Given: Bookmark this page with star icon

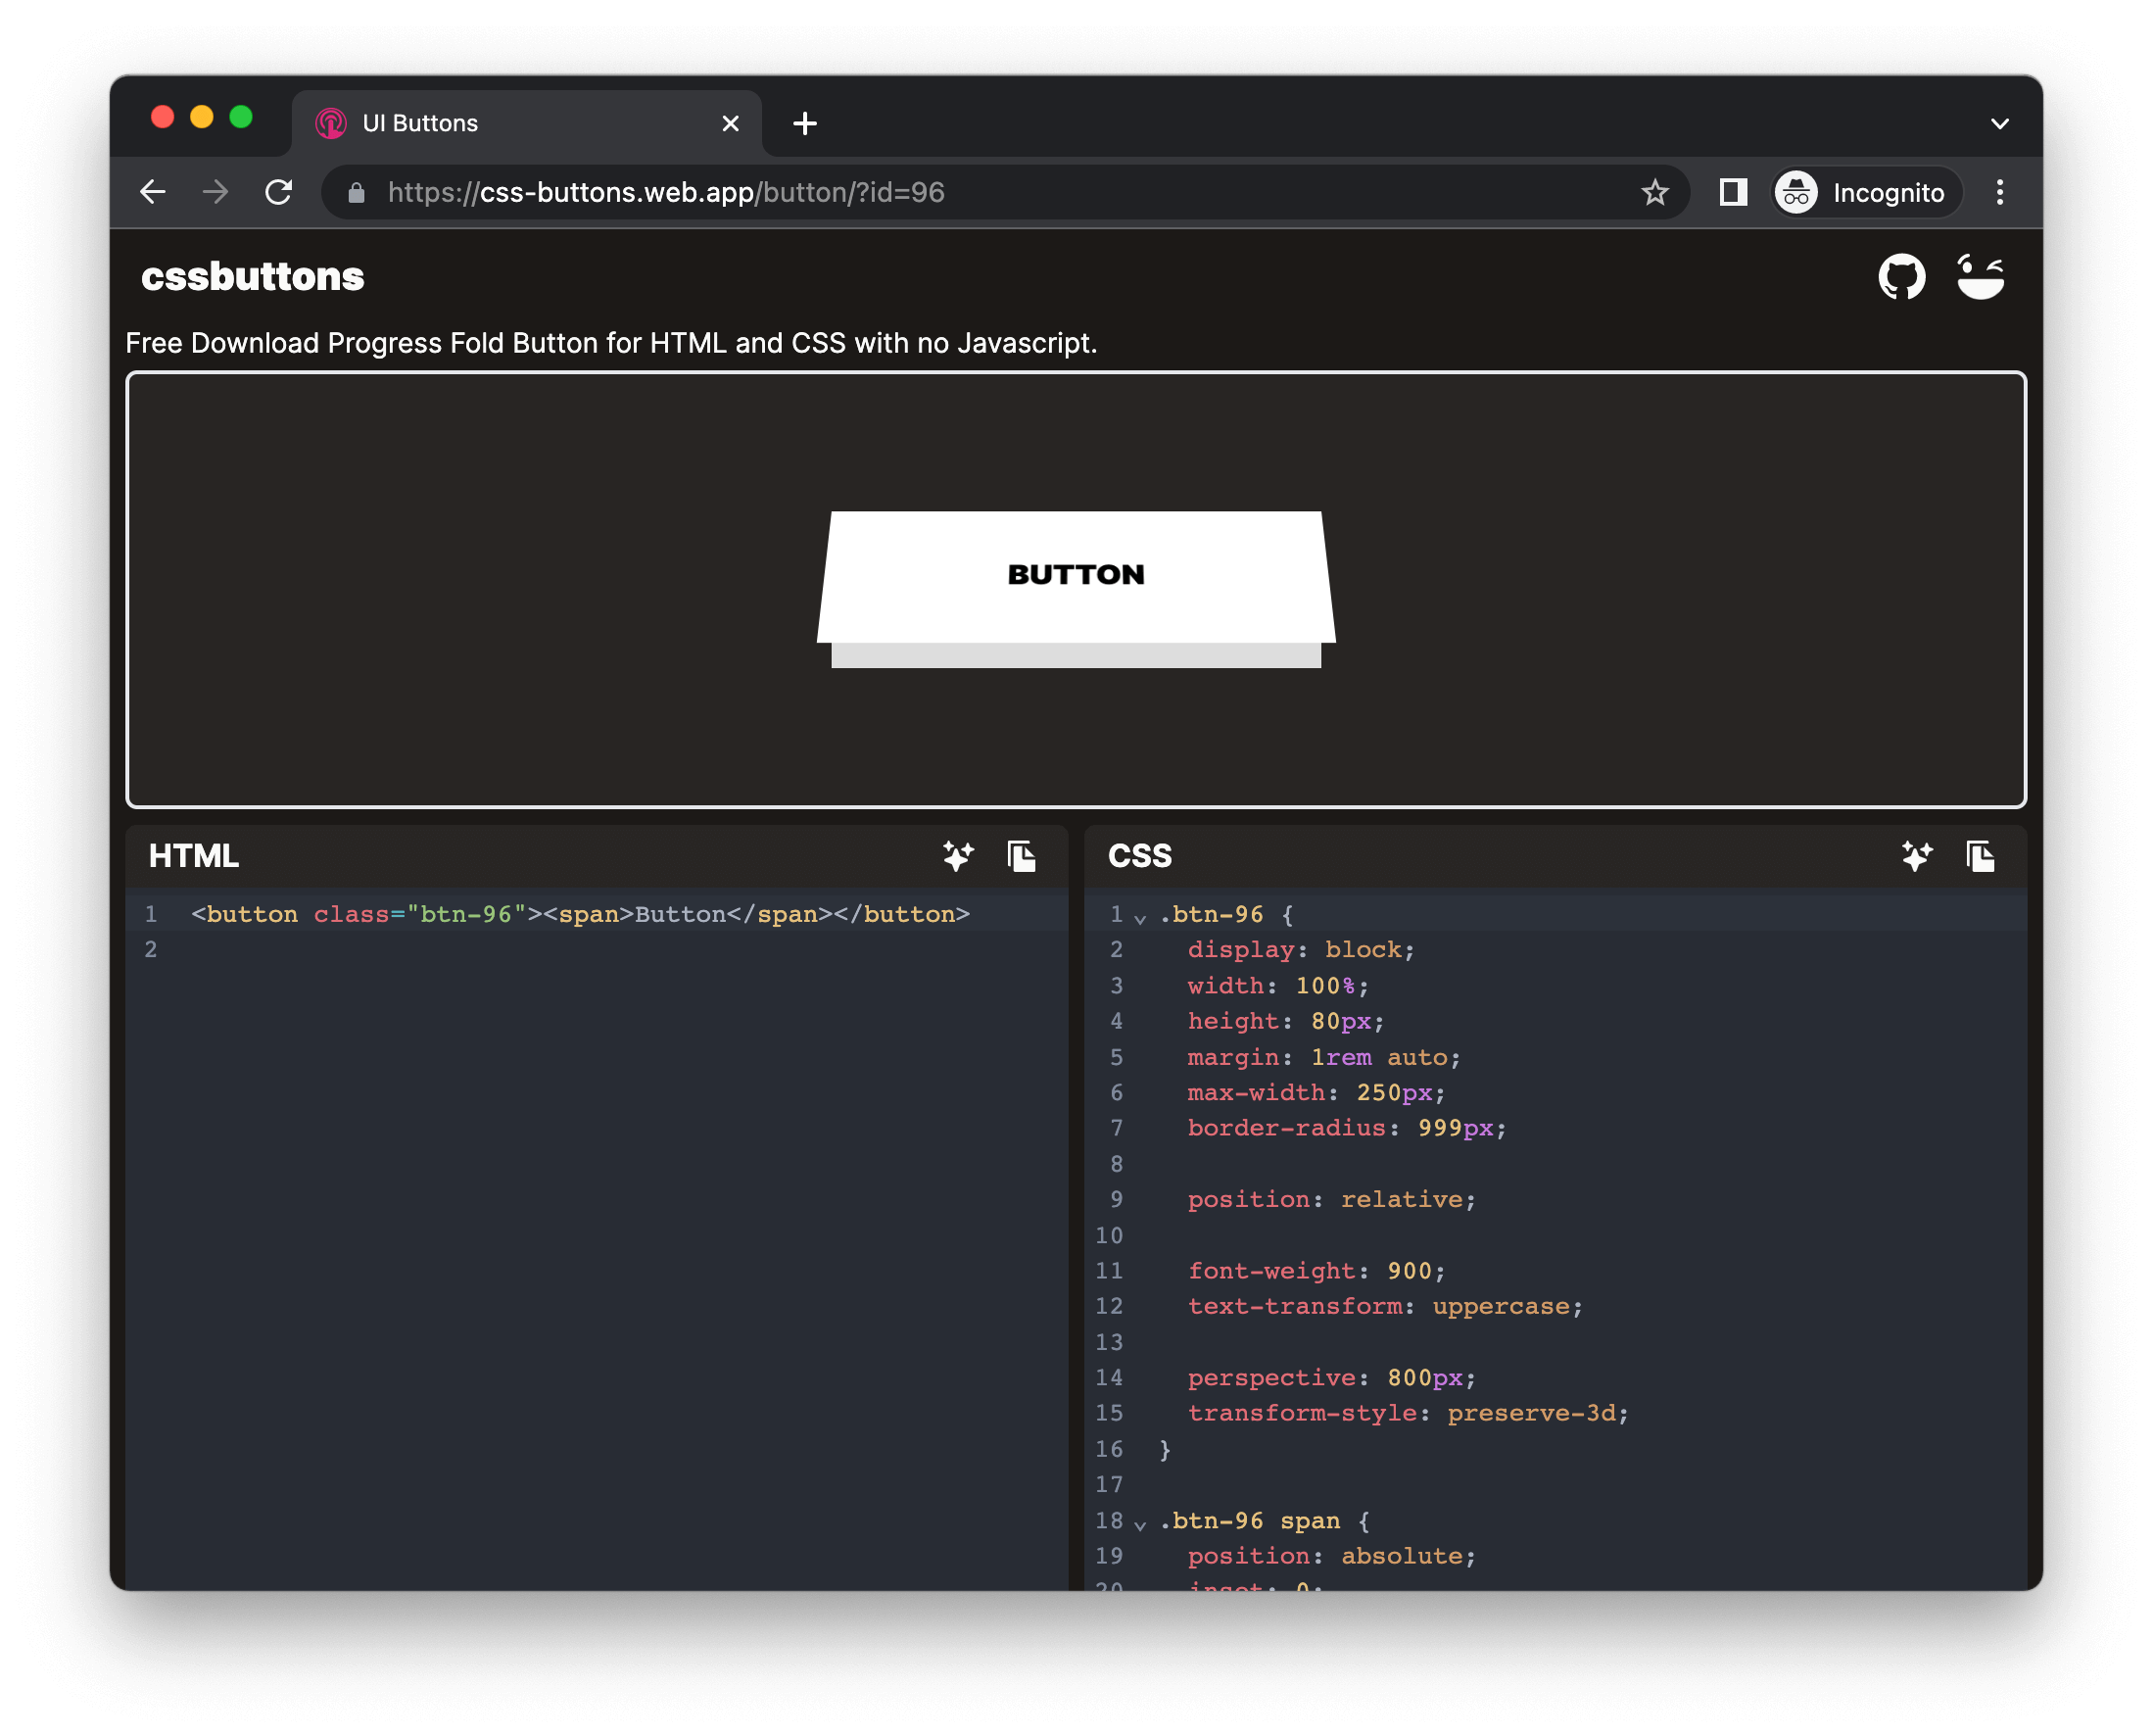Looking at the screenshot, I should pyautogui.click(x=1655, y=192).
